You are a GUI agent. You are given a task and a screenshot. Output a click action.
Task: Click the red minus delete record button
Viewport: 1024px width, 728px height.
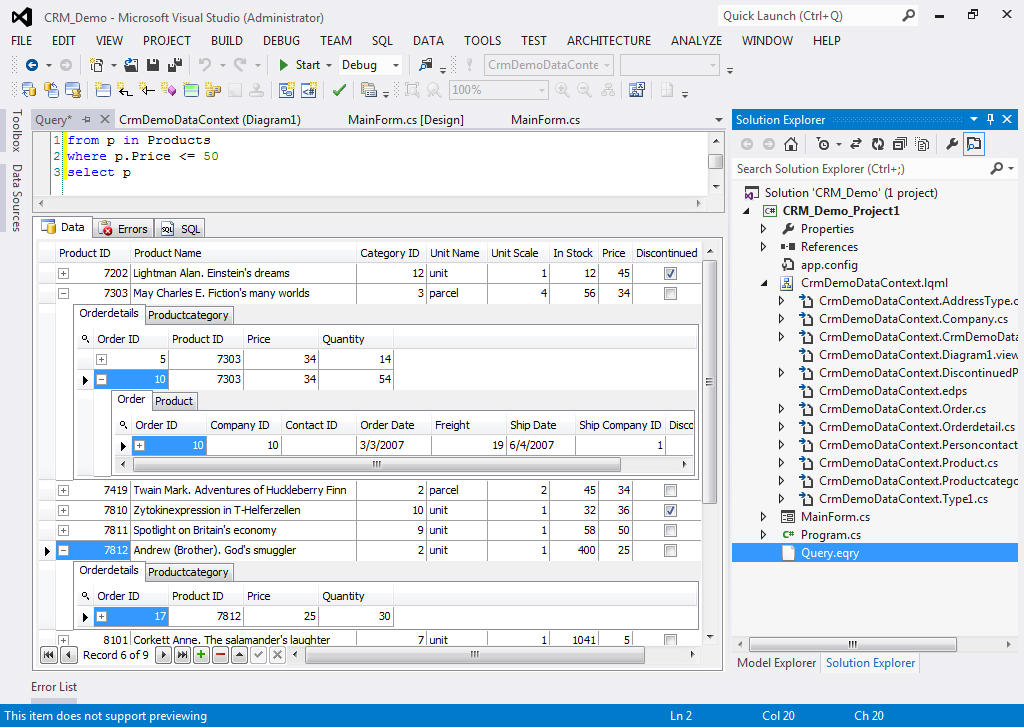pos(220,655)
